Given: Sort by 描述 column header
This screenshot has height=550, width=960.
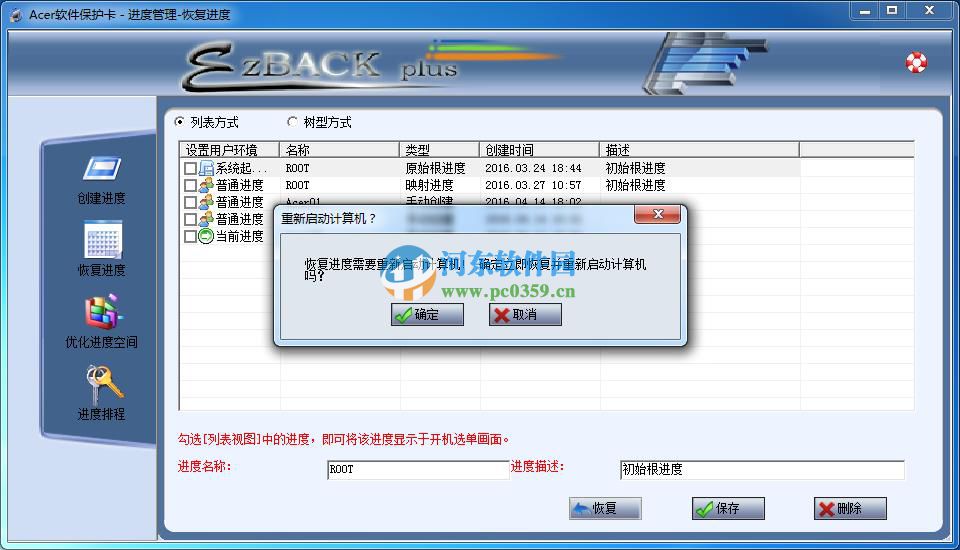Looking at the screenshot, I should coord(699,150).
